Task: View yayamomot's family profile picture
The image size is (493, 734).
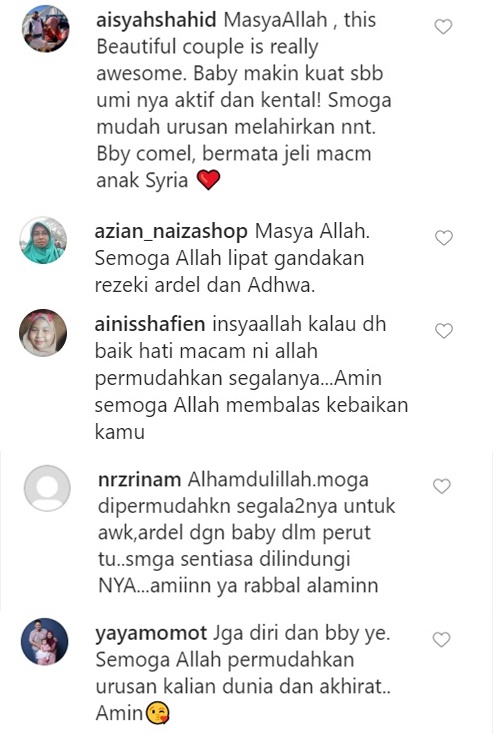Action: coord(45,641)
